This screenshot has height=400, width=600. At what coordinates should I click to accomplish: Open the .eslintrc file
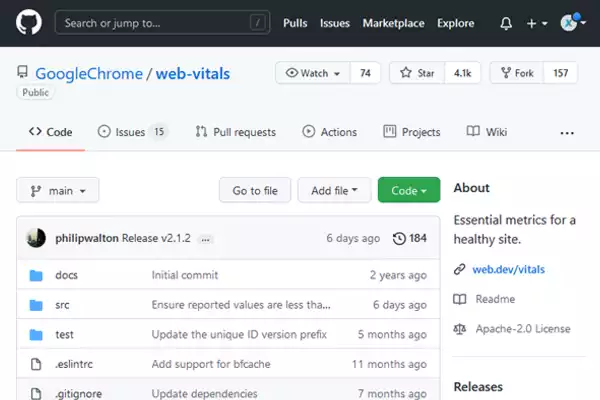(x=74, y=364)
